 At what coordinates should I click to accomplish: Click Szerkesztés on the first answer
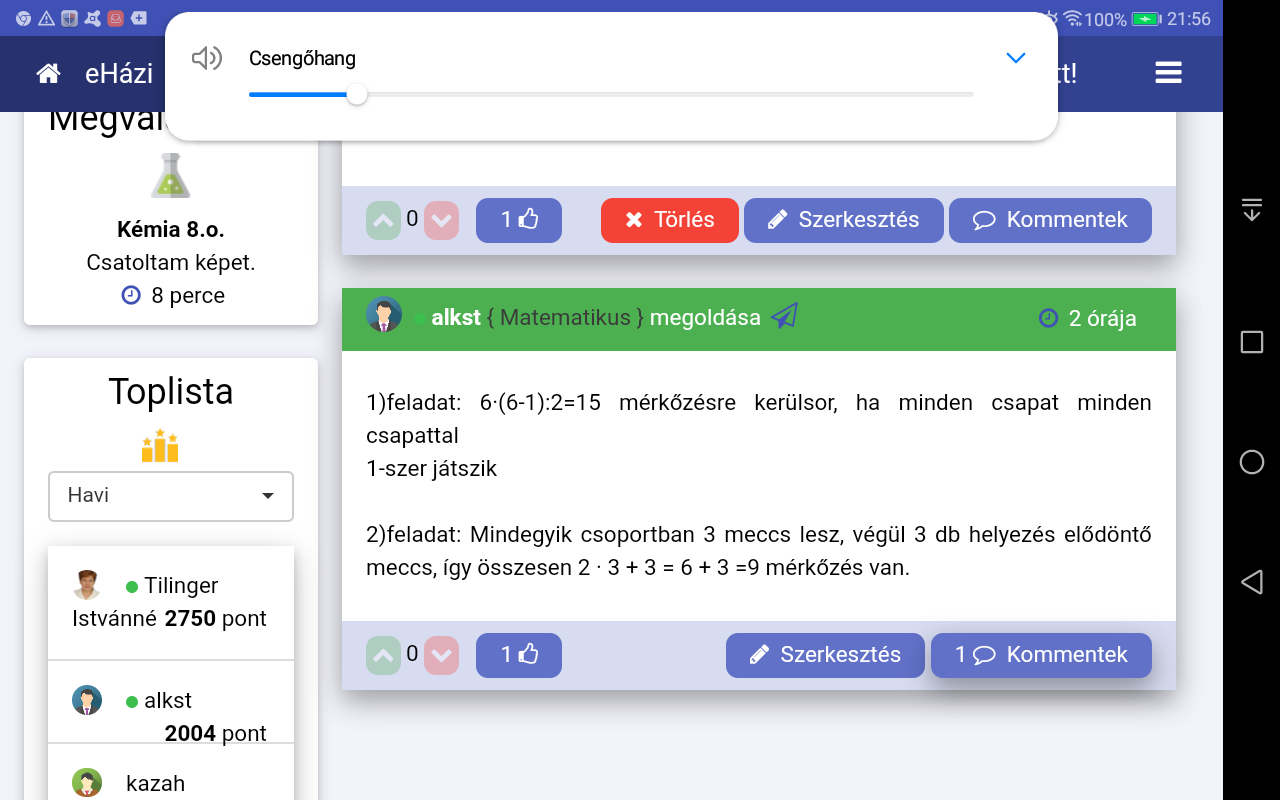[843, 220]
